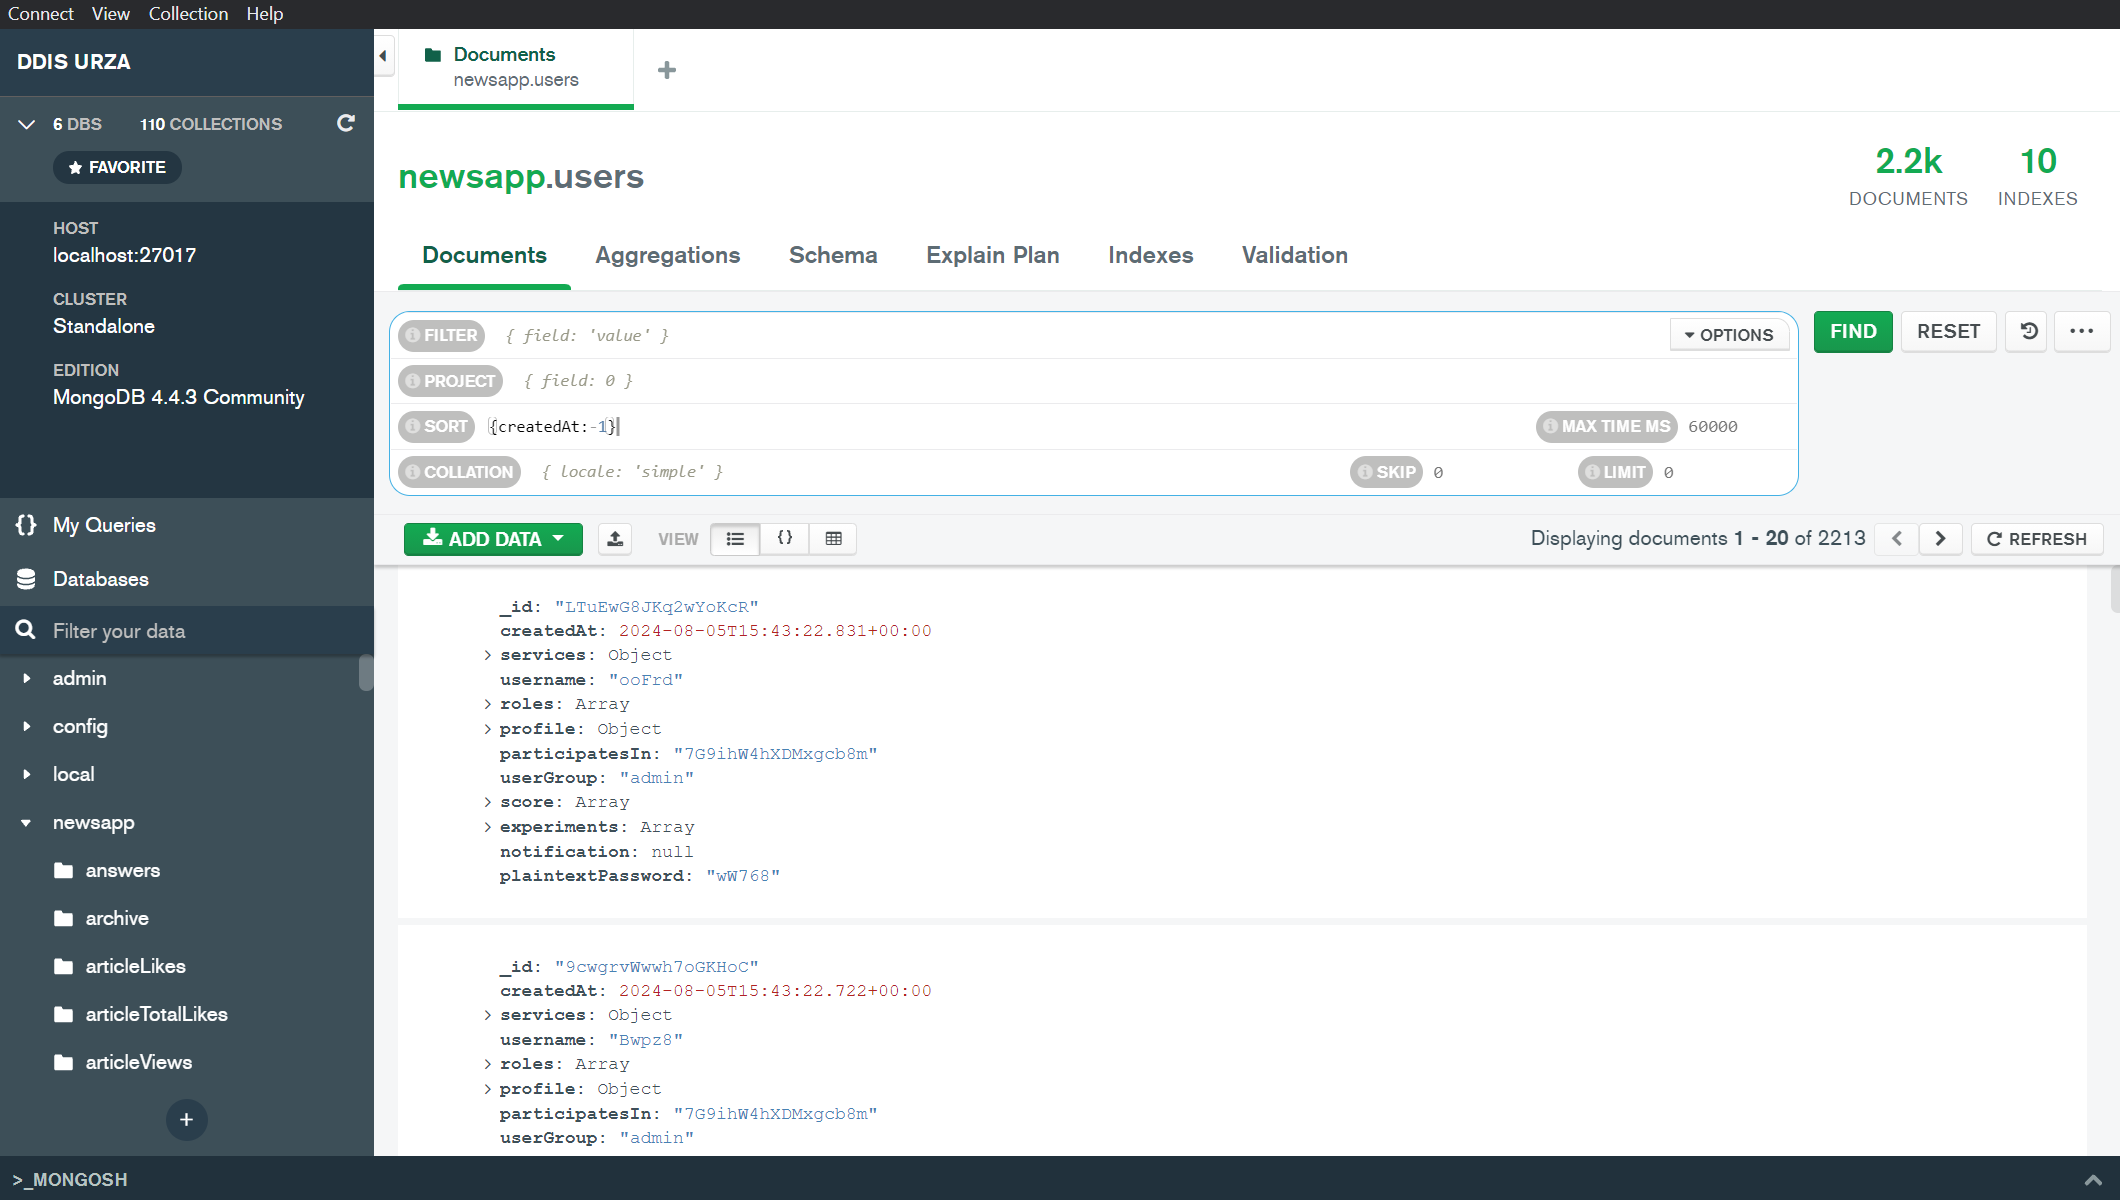The width and height of the screenshot is (2120, 1200).
Task: Go to previous page of documents
Action: 1897,539
